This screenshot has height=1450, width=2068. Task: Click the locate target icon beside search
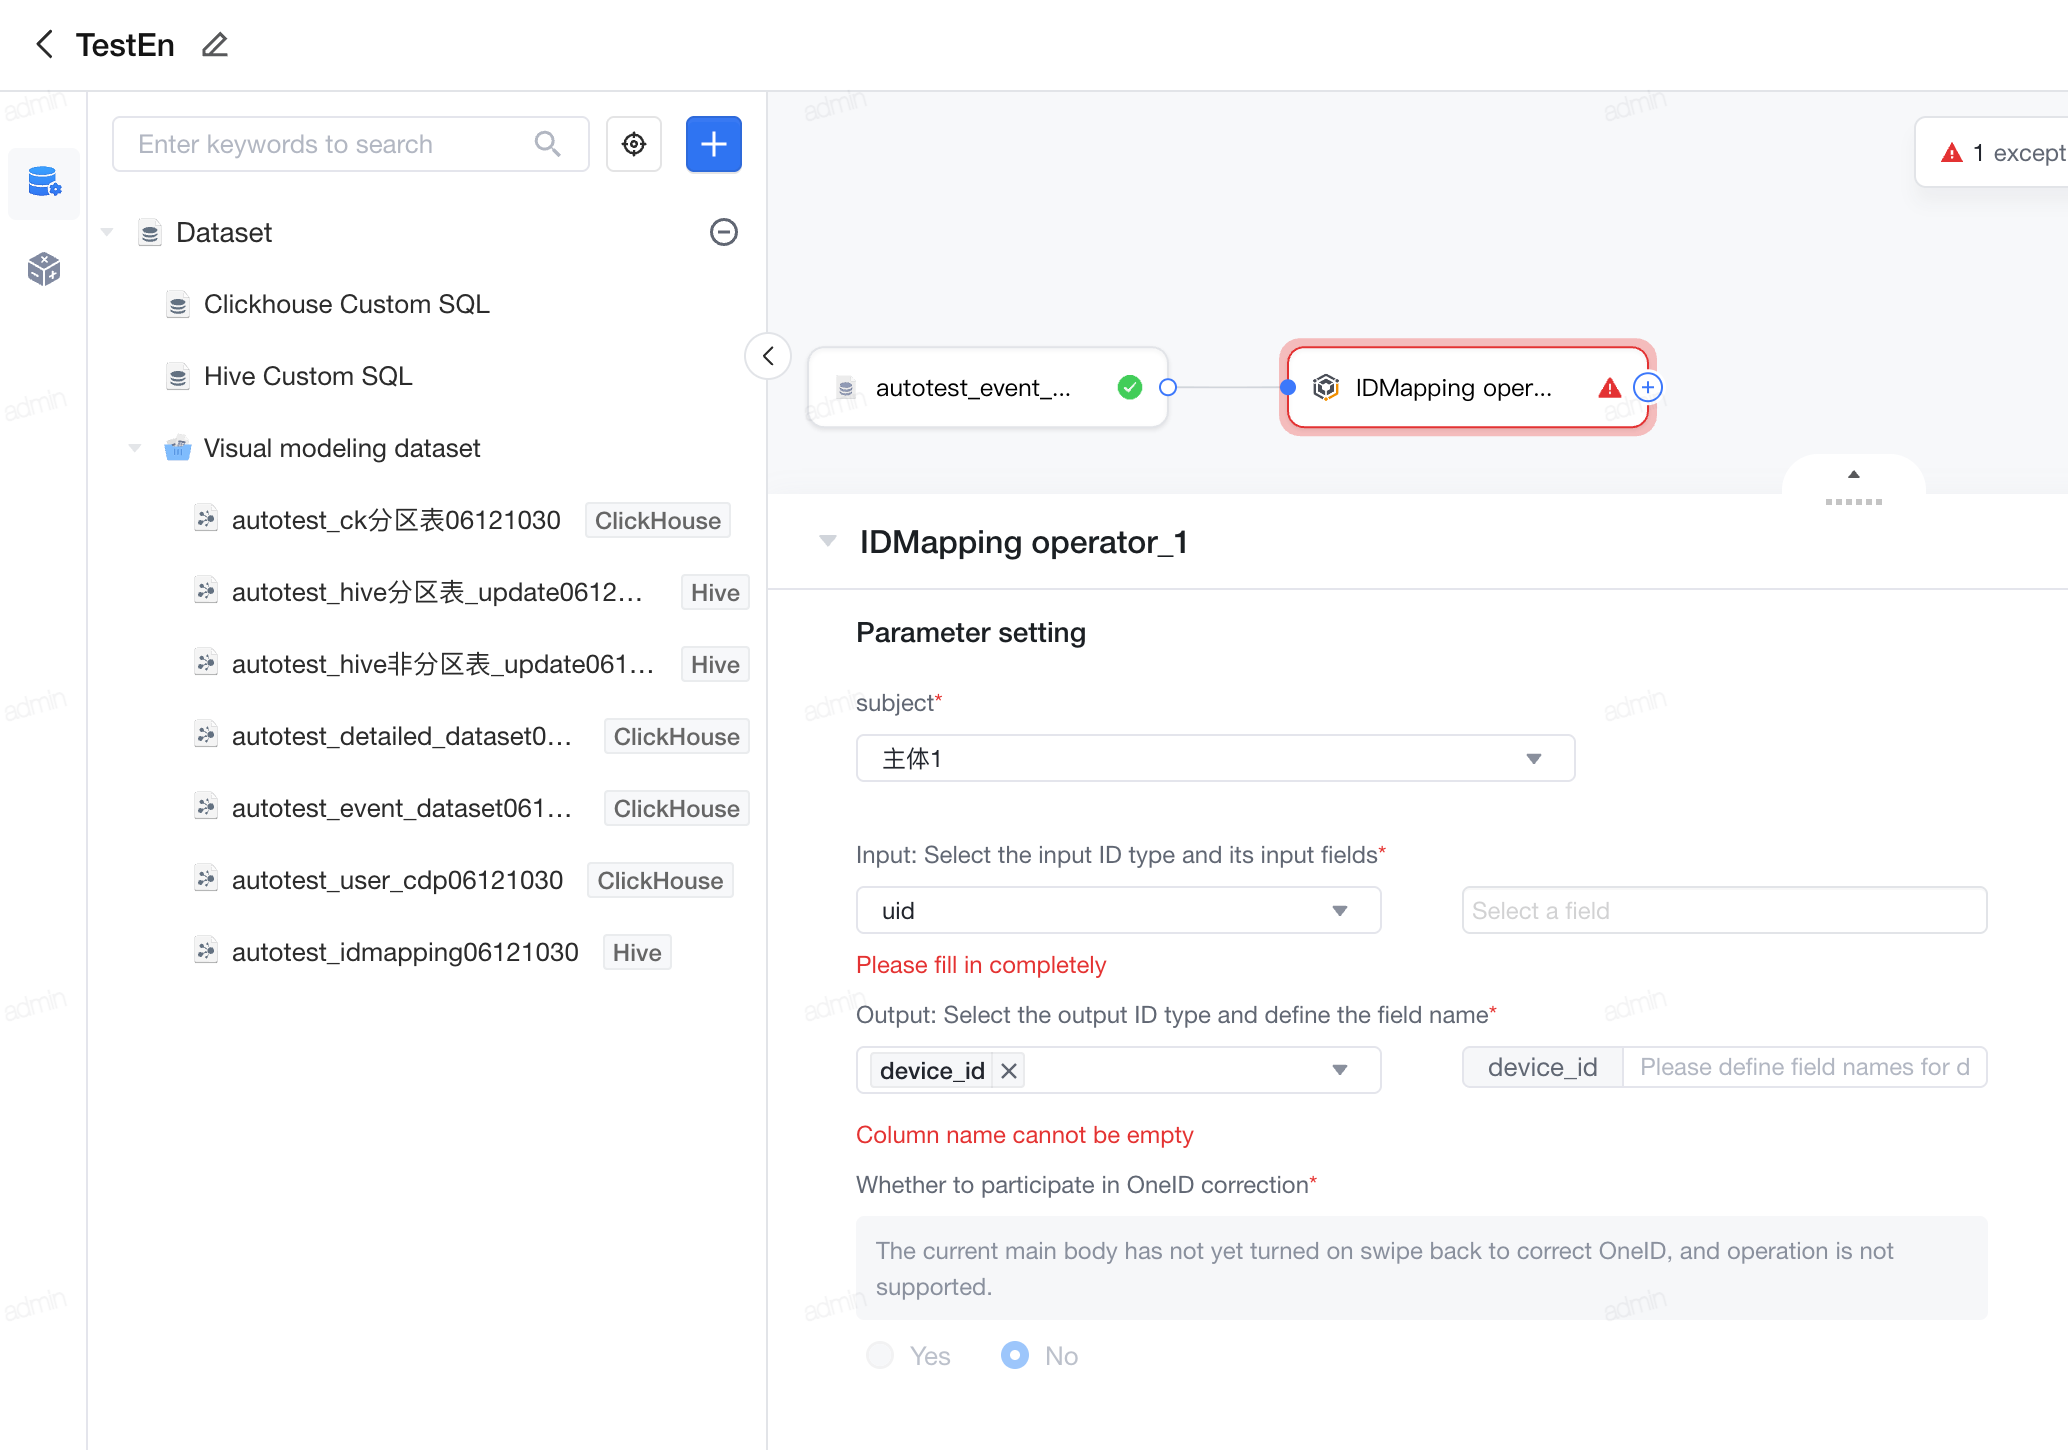(x=634, y=144)
